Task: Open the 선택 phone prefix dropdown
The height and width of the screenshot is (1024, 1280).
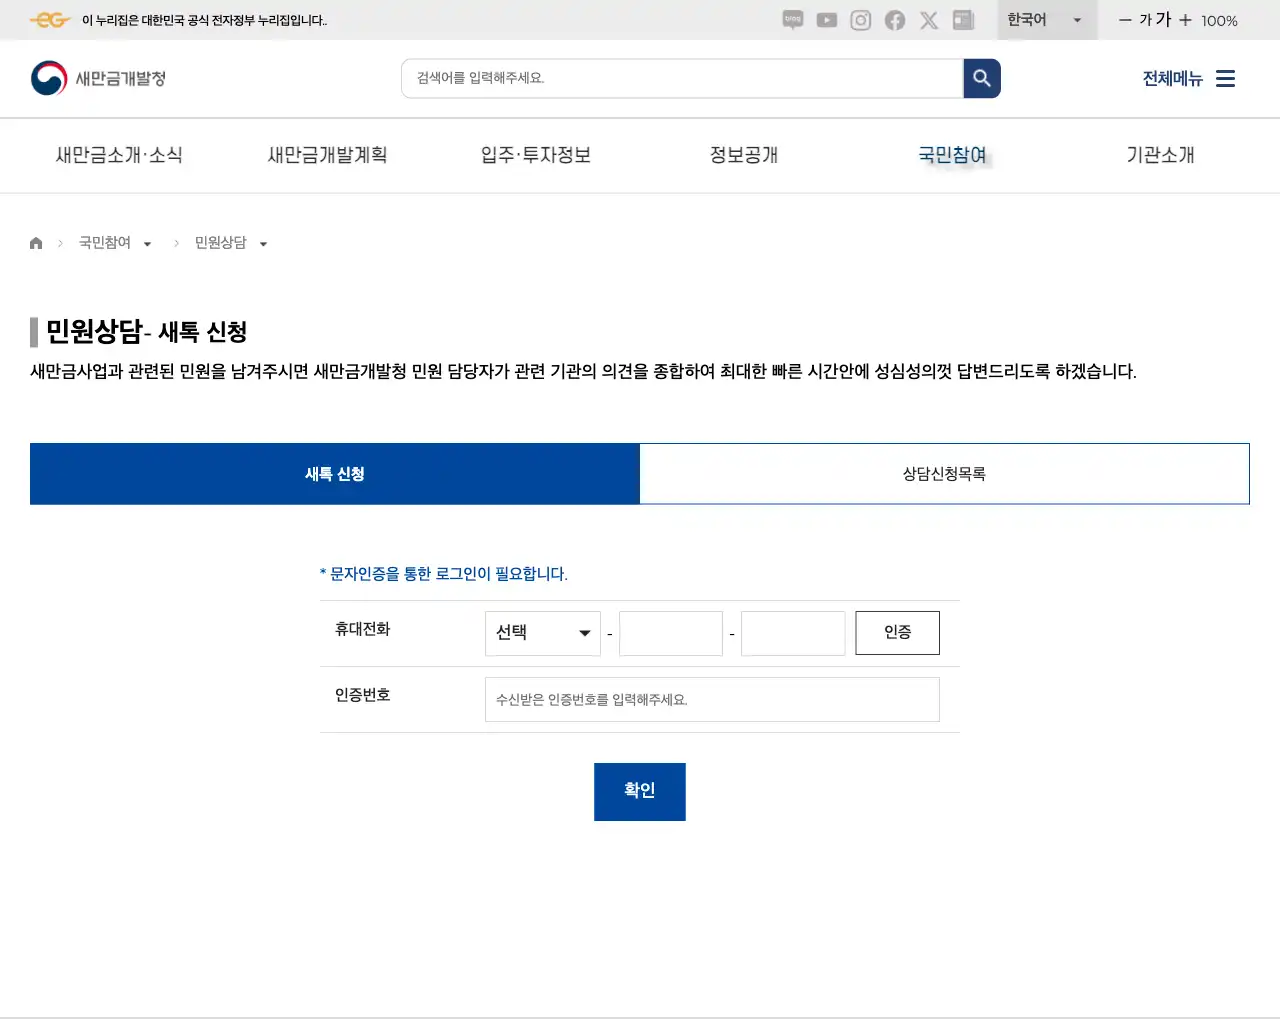Action: pyautogui.click(x=543, y=633)
